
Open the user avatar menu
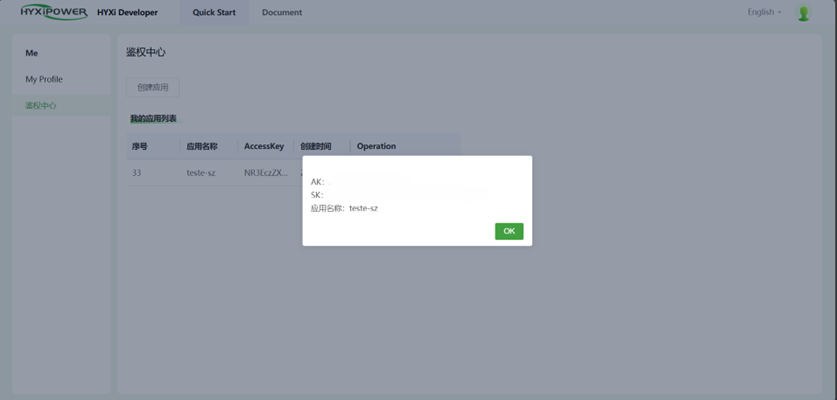click(x=803, y=13)
